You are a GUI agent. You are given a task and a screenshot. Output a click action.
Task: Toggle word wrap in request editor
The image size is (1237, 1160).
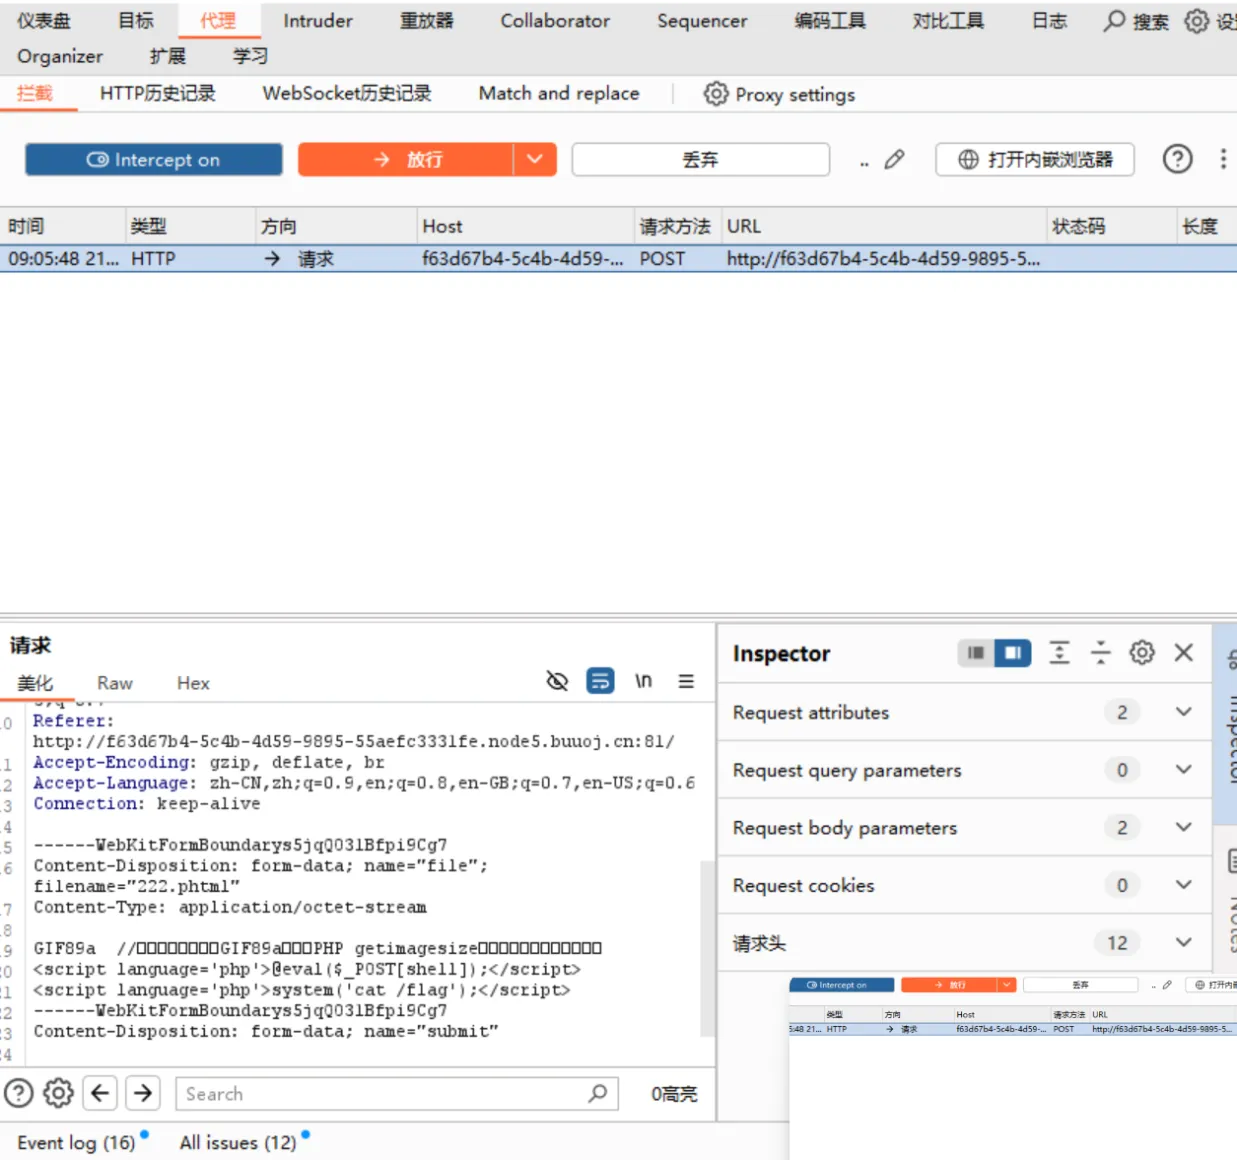point(600,681)
